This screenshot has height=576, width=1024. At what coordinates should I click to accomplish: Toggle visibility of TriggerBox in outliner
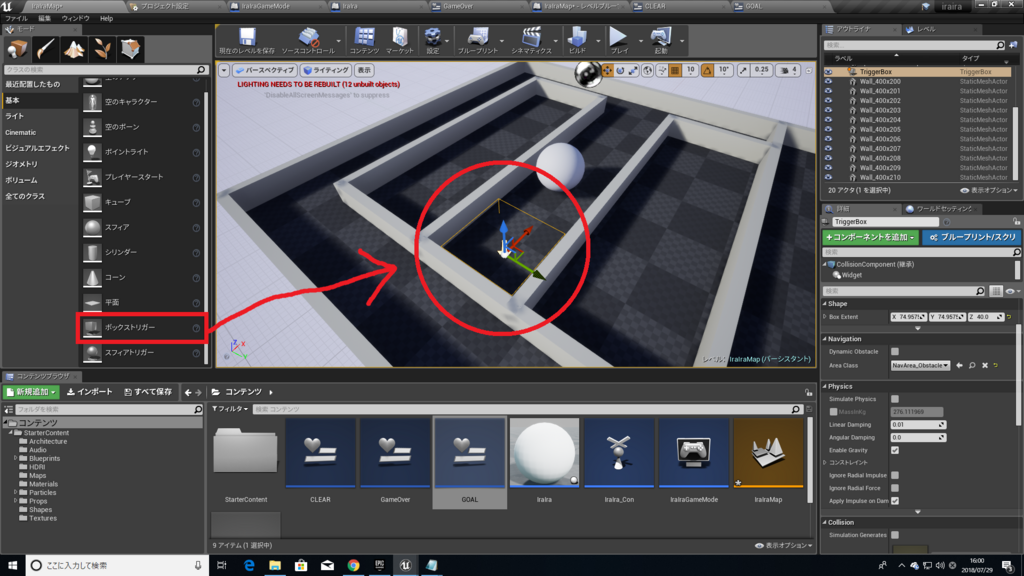pyautogui.click(x=828, y=72)
